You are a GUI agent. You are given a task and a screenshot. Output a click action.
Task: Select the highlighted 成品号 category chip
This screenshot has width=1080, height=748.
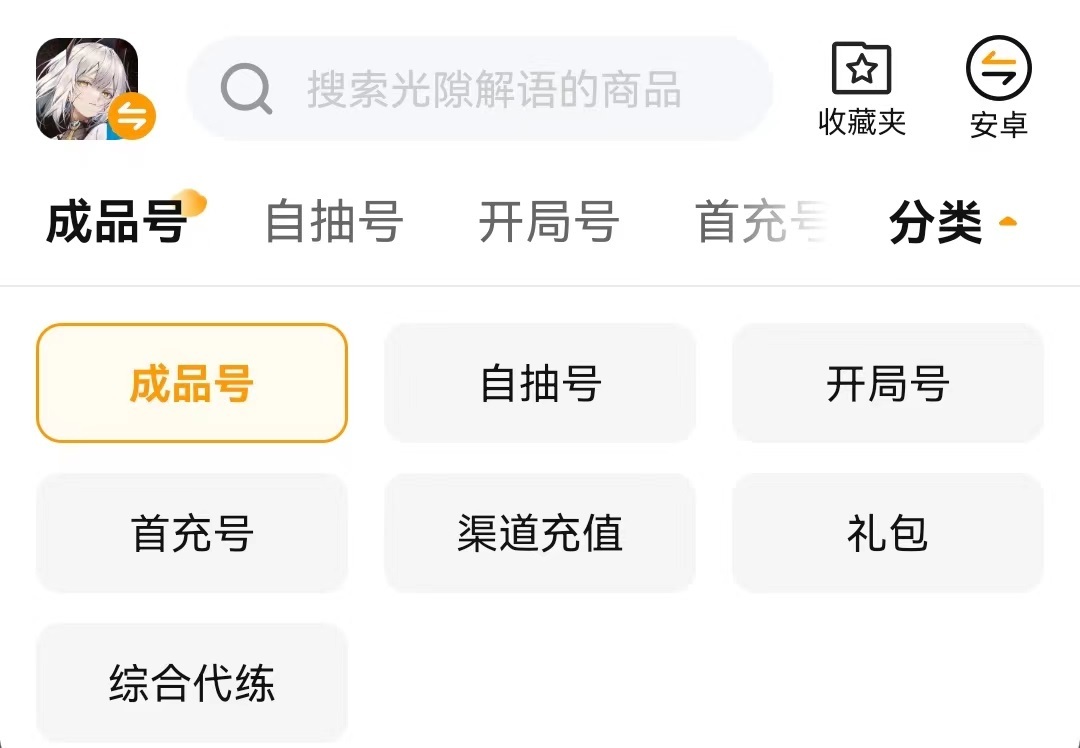pos(192,383)
